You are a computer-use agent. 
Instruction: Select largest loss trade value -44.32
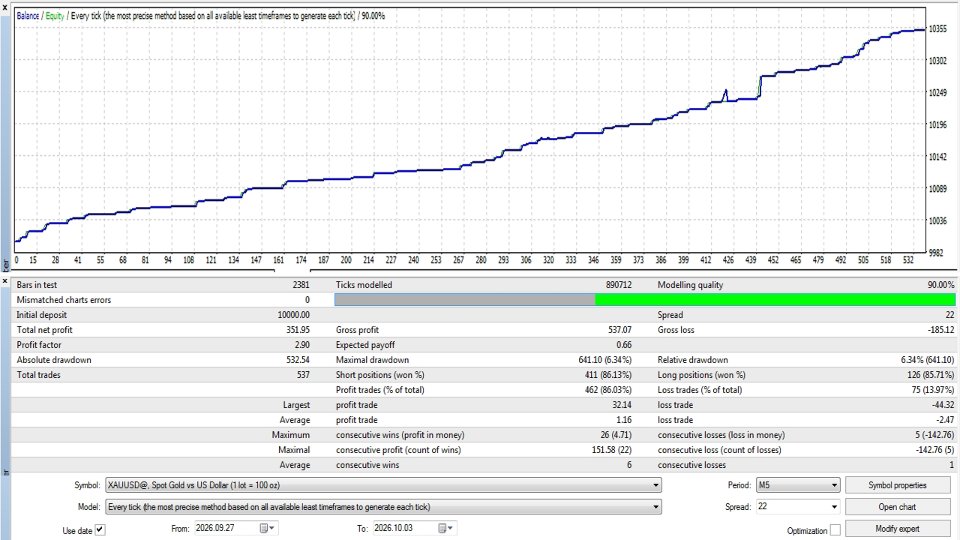(x=943, y=405)
